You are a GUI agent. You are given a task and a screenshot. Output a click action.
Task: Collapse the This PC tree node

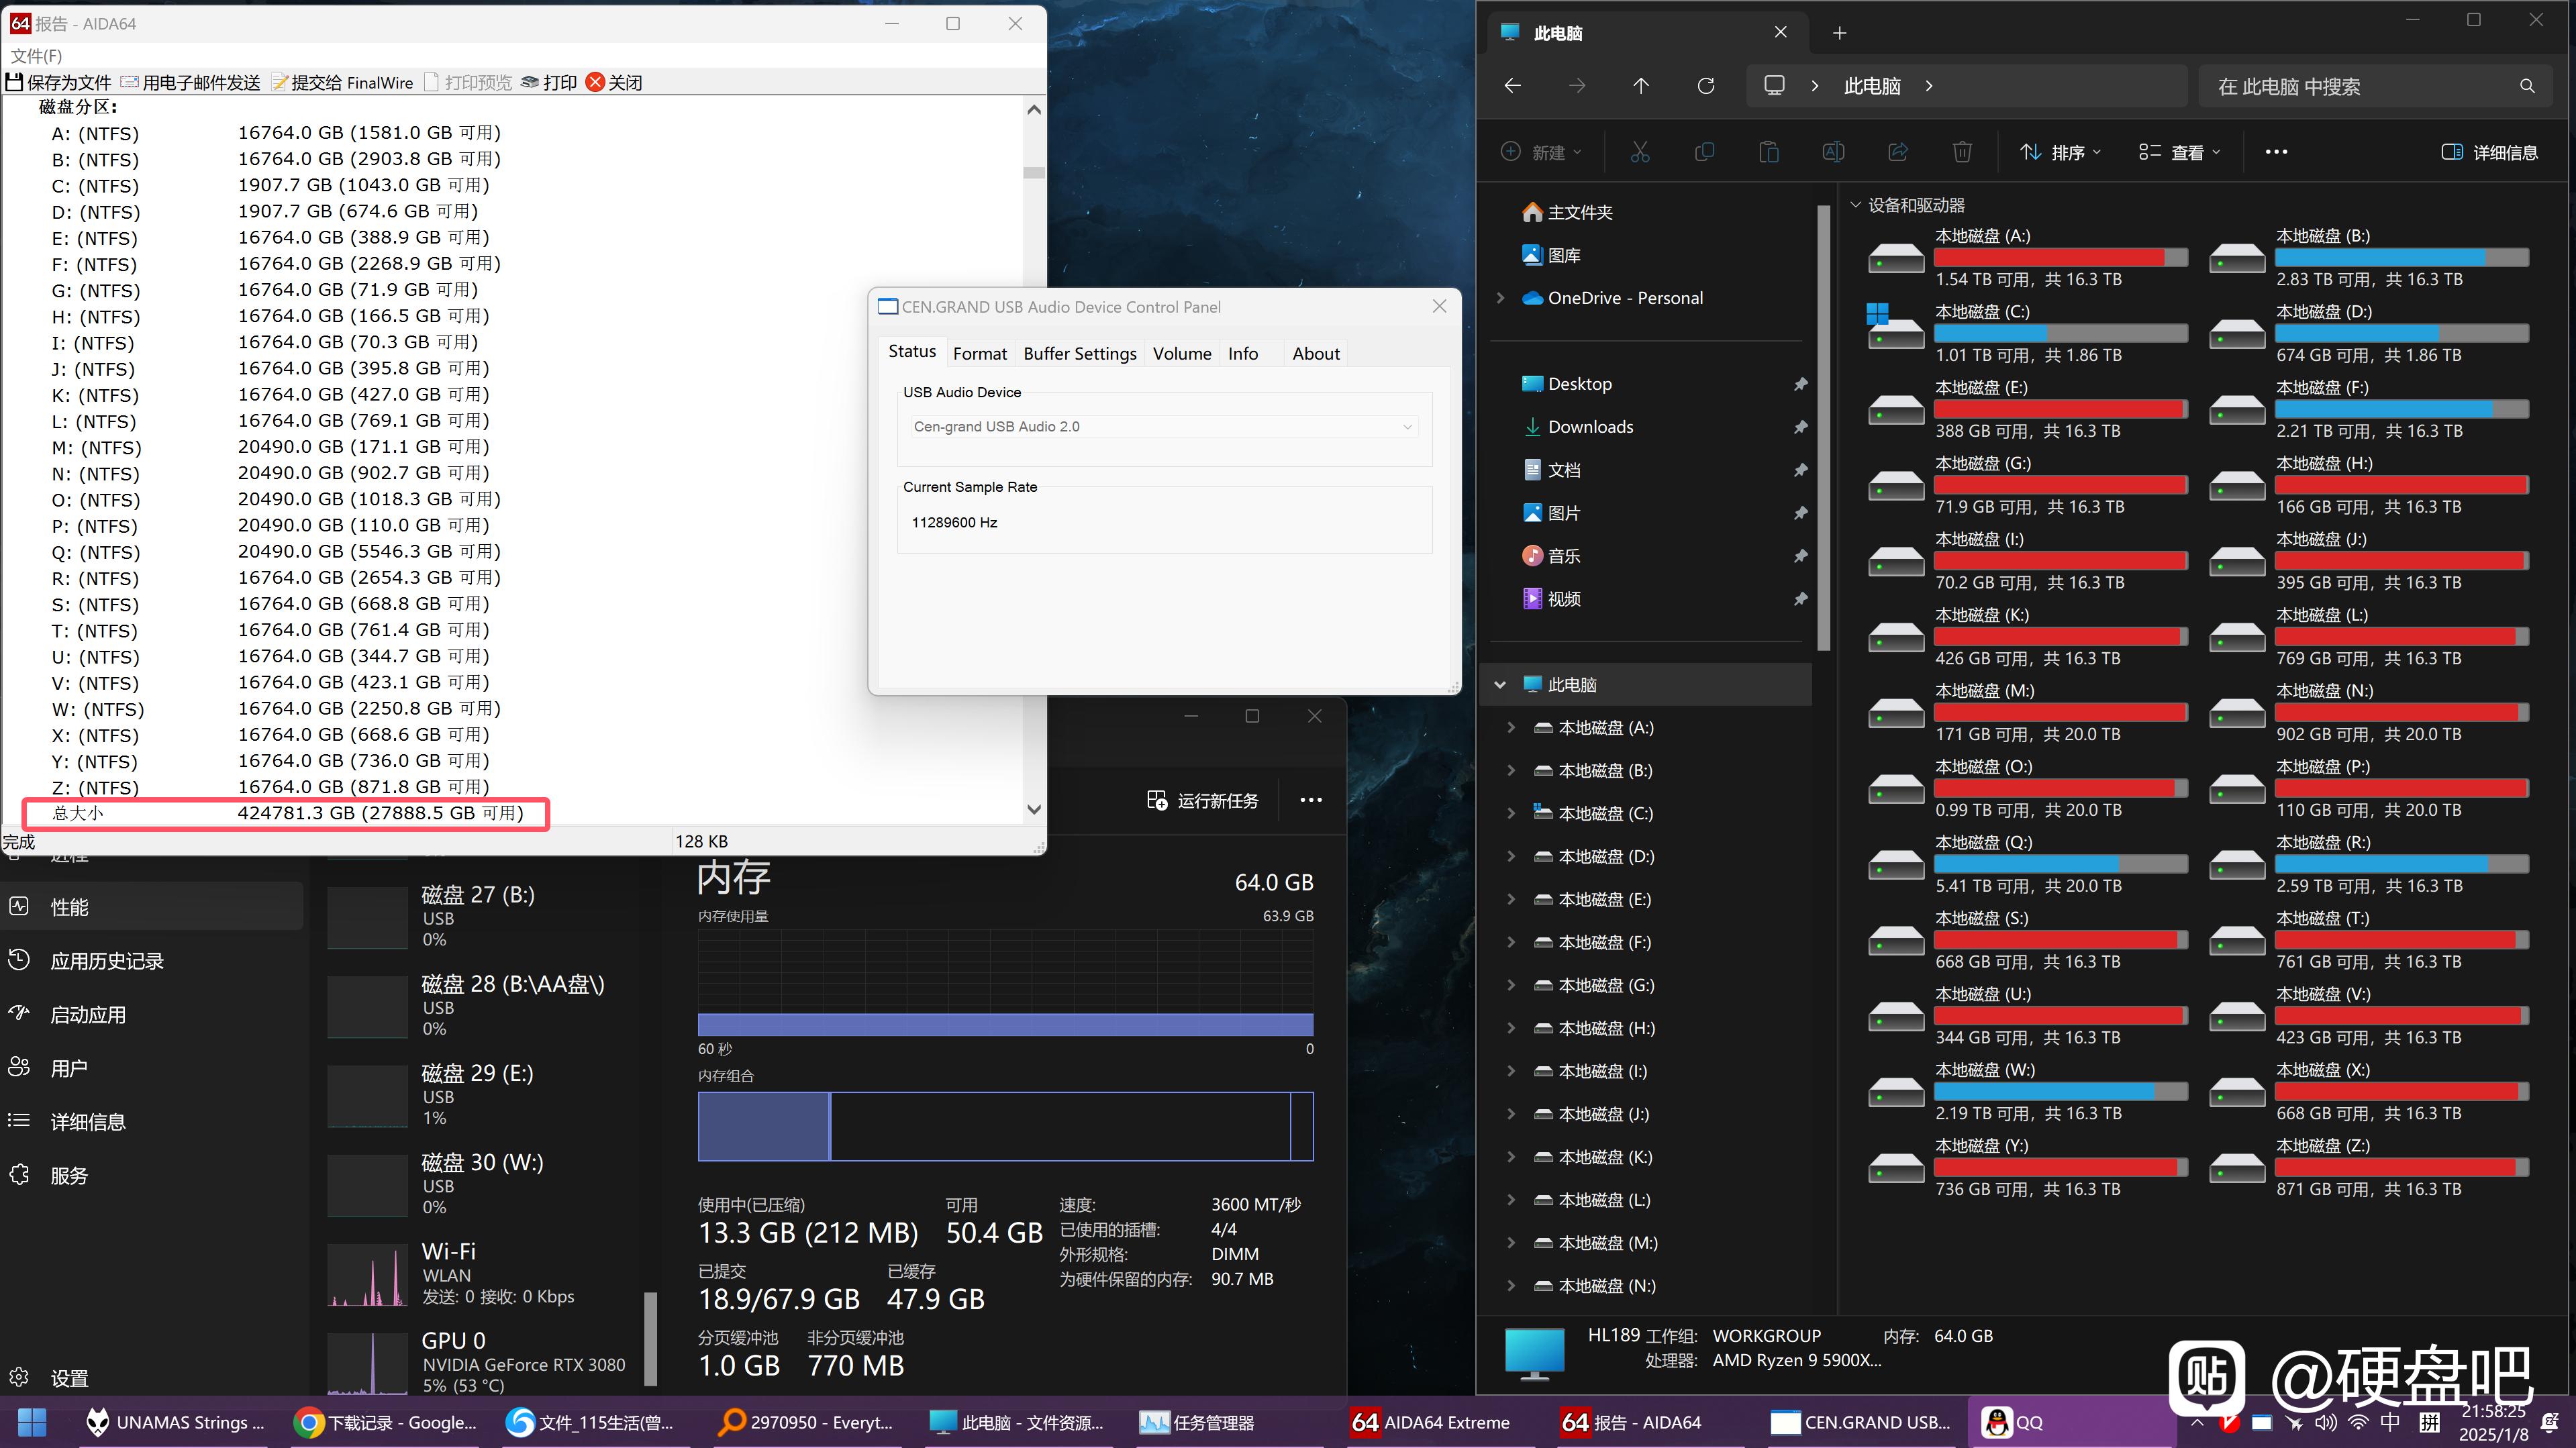click(x=1500, y=685)
